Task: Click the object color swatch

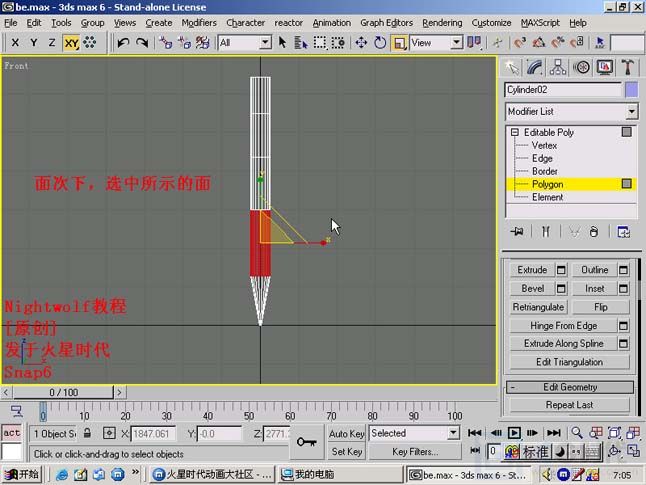Action: 631,89
